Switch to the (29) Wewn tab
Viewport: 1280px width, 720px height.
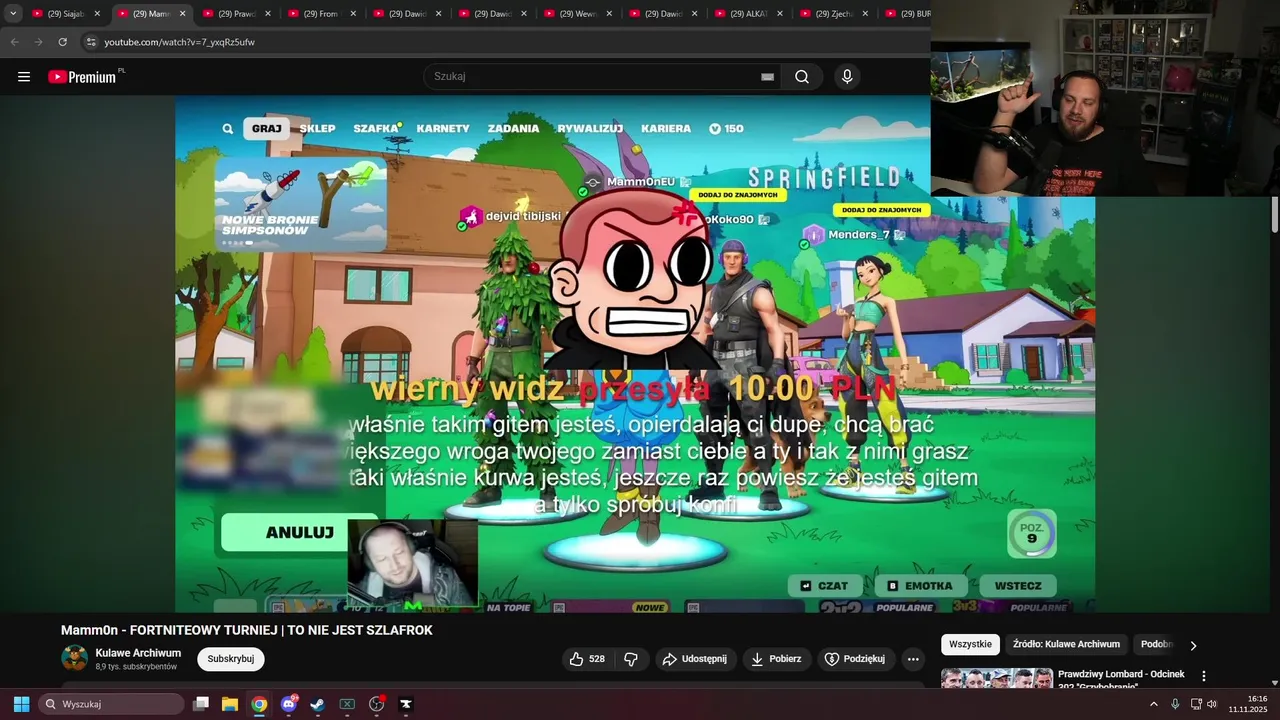coord(578,14)
